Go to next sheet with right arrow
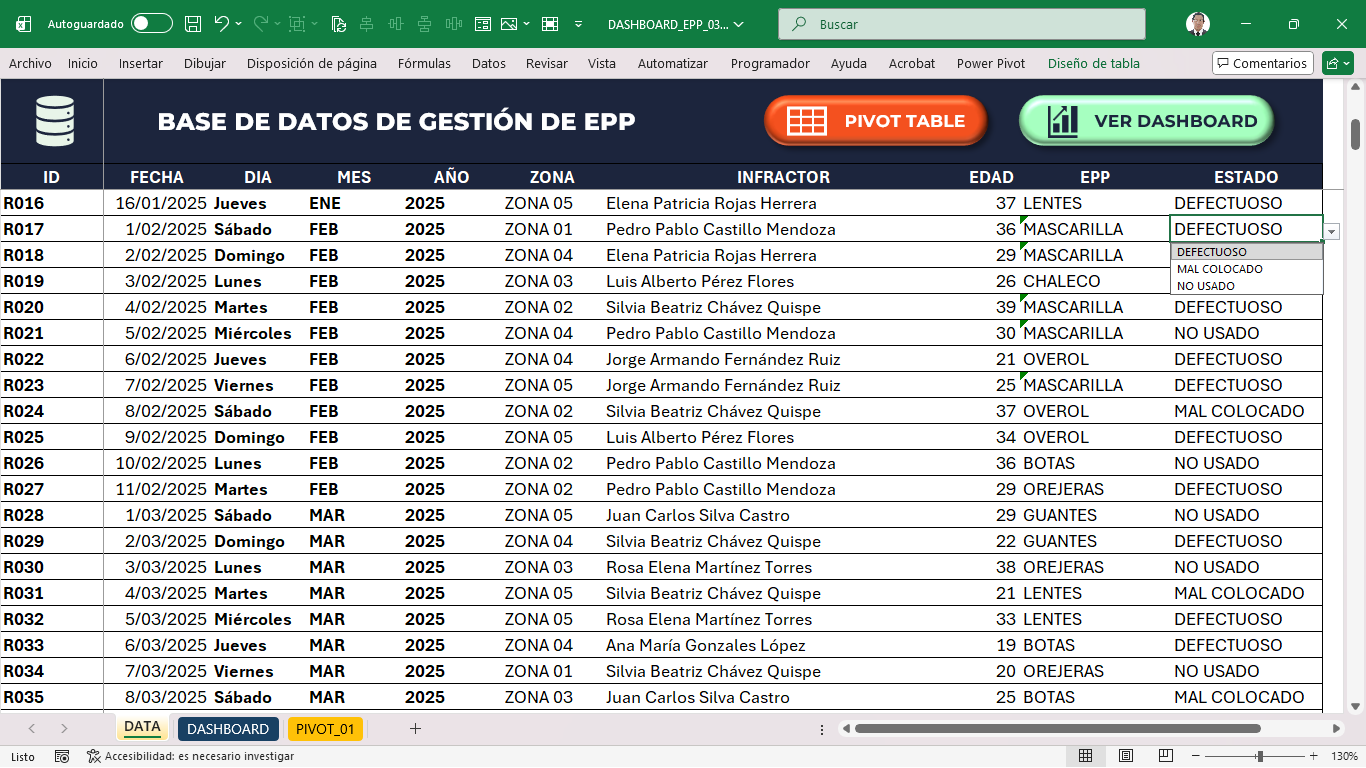Image resolution: width=1366 pixels, height=768 pixels. [x=64, y=729]
